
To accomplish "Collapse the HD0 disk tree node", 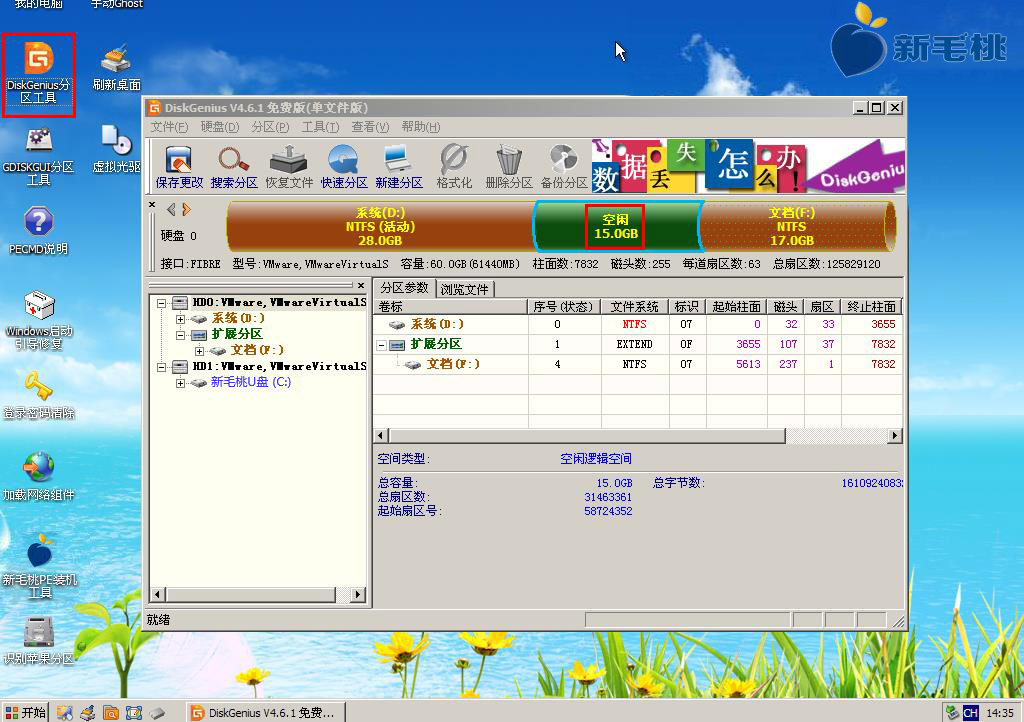I will click(161, 303).
